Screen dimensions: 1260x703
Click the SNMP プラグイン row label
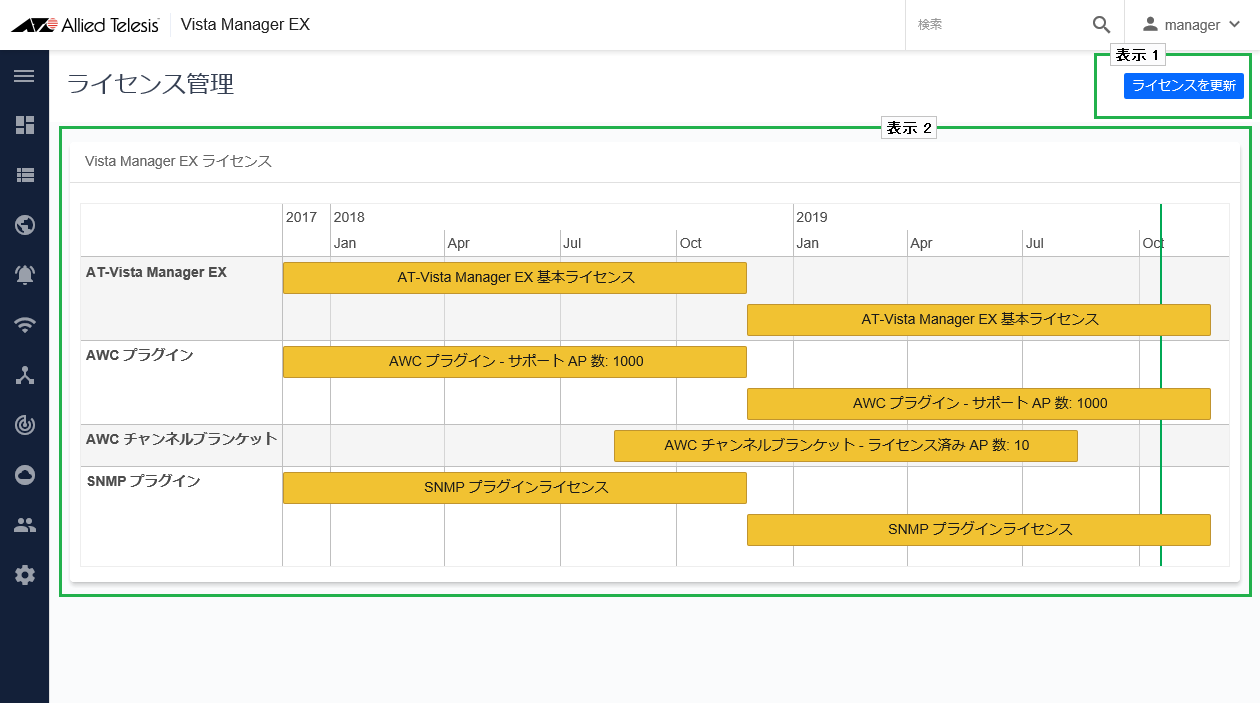click(143, 481)
